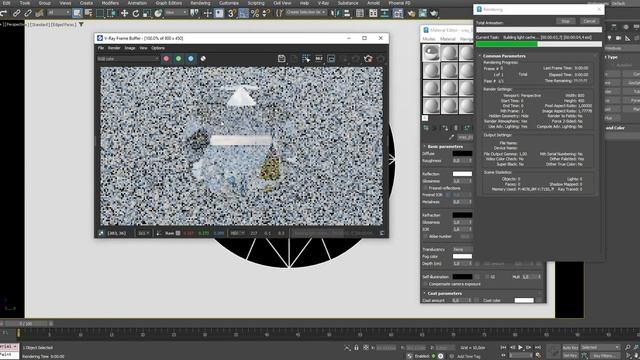Image resolution: width=640 pixels, height=360 pixels.
Task: Click the Diffuse color swatch
Action: [x=462, y=154]
